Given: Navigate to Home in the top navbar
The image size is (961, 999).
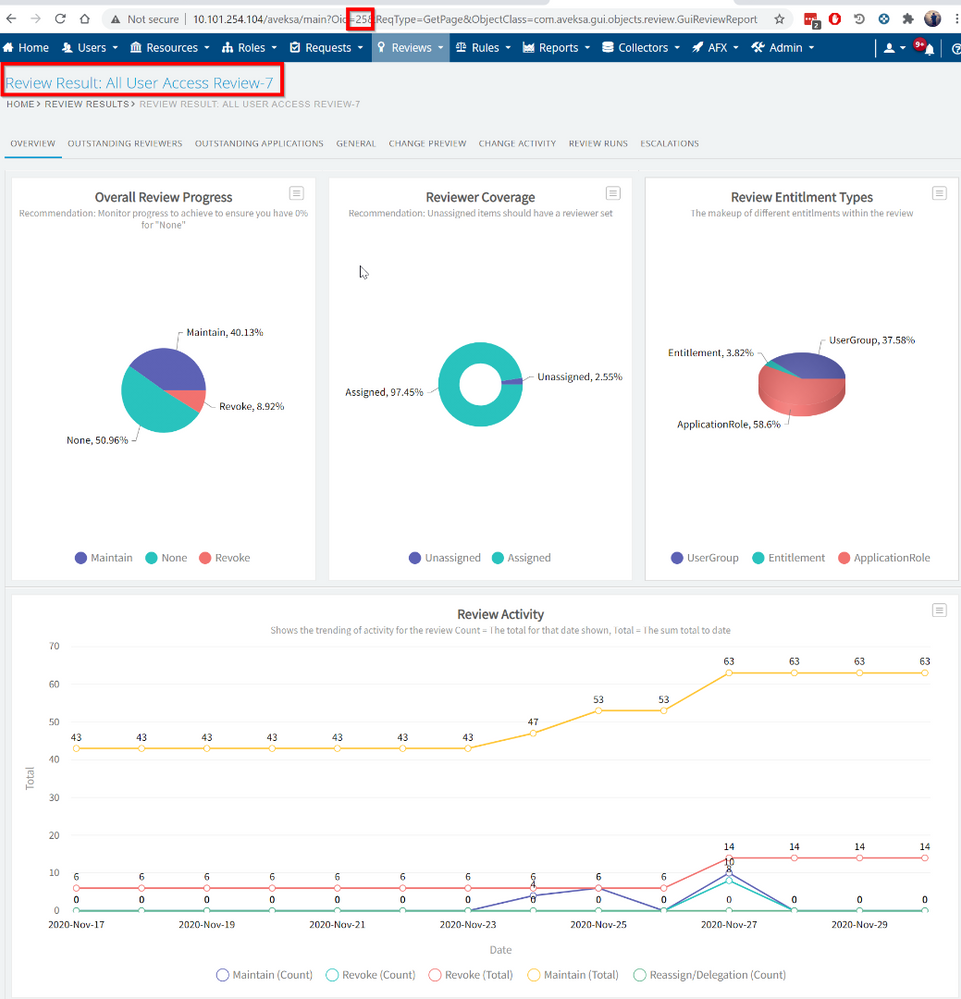Looking at the screenshot, I should [x=26, y=47].
